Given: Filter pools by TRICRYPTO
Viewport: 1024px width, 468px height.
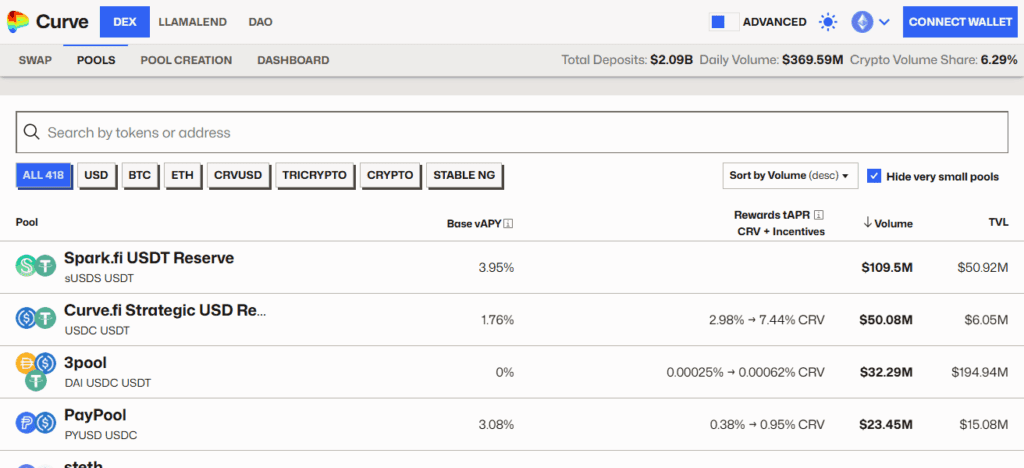Looking at the screenshot, I should pos(315,176).
